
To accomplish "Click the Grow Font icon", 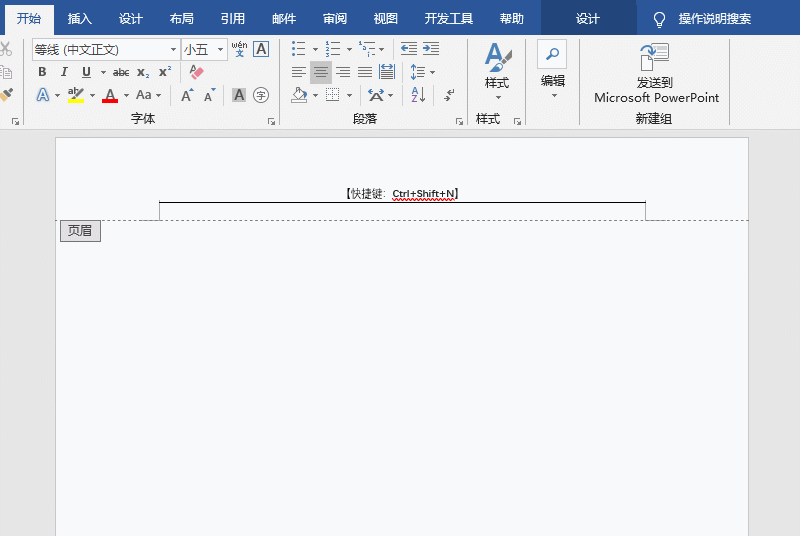I will pyautogui.click(x=187, y=95).
